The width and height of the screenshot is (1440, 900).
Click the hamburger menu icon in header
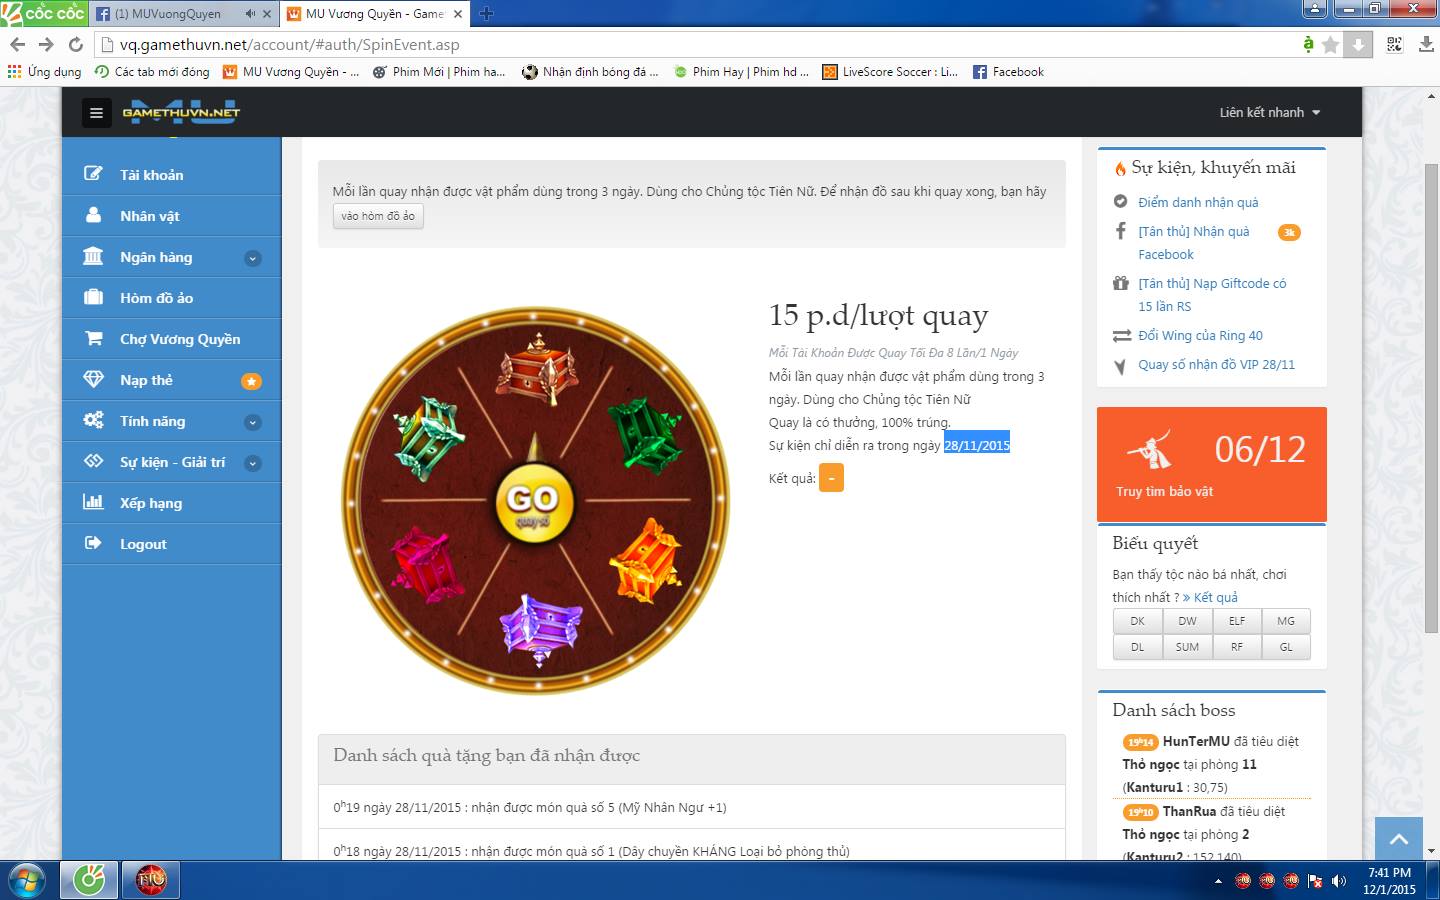(96, 113)
